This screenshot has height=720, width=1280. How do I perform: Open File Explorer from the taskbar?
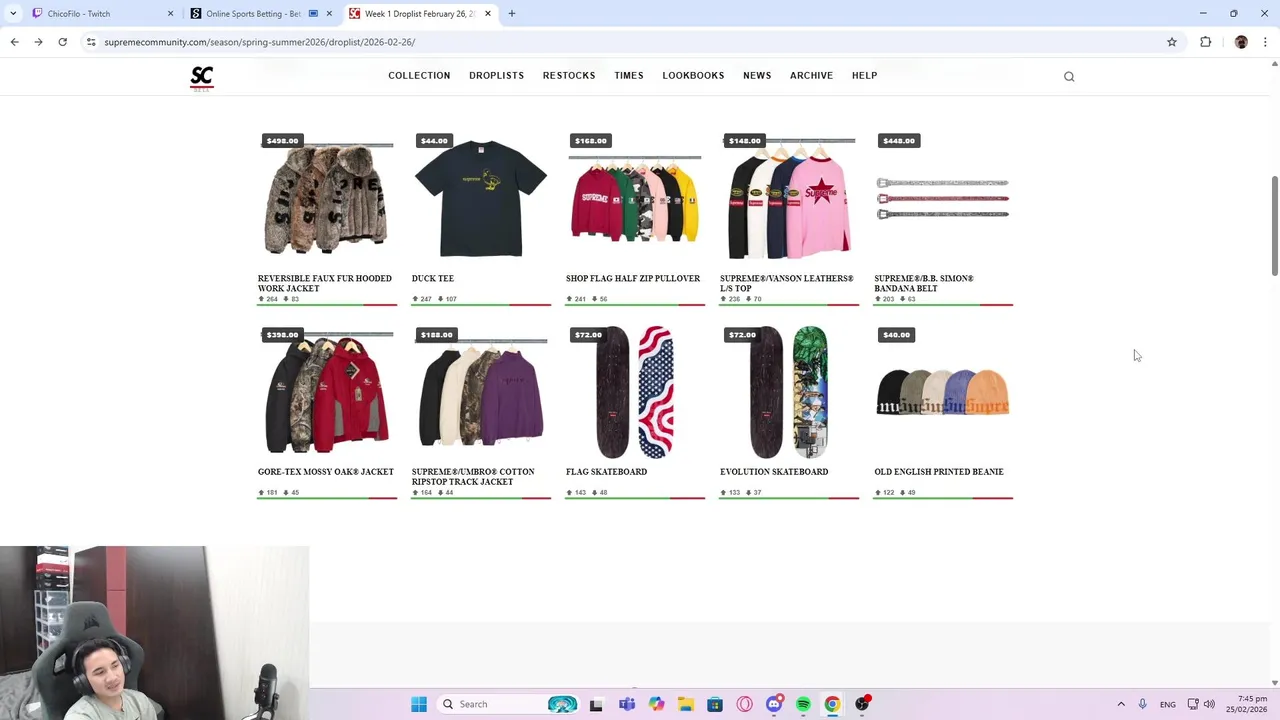tap(685, 704)
